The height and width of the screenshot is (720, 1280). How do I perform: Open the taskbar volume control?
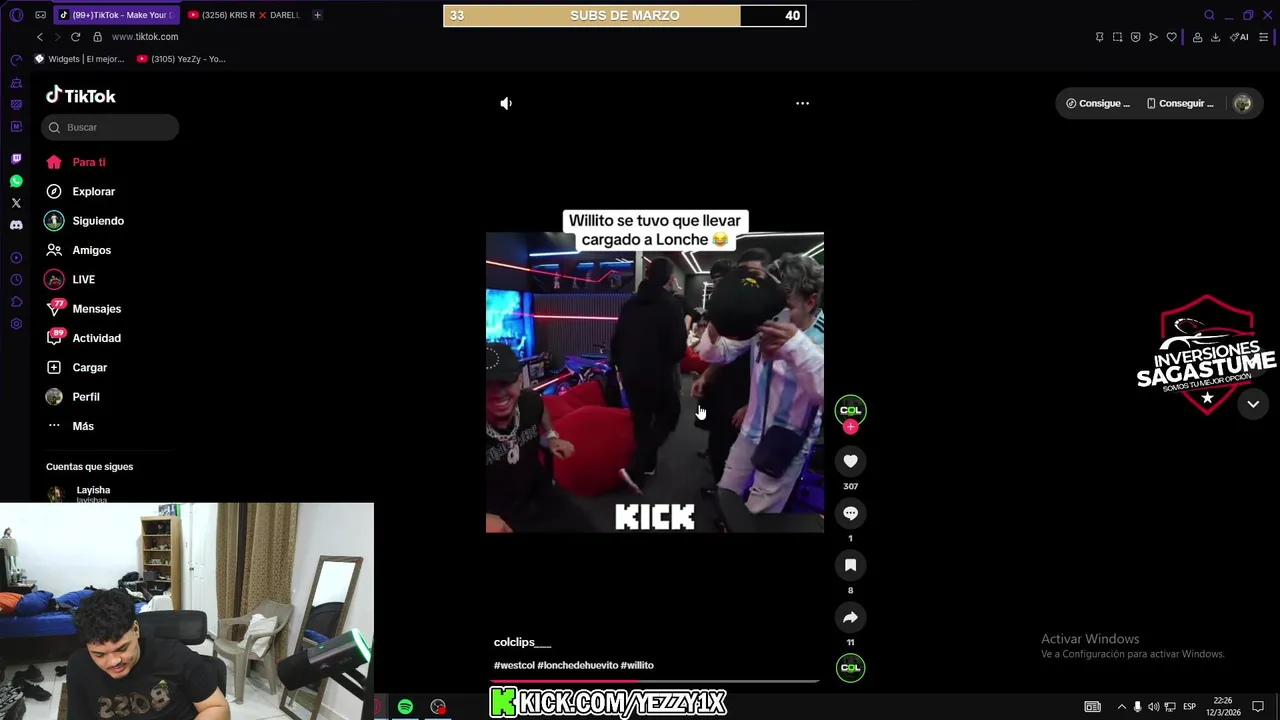click(x=1153, y=707)
